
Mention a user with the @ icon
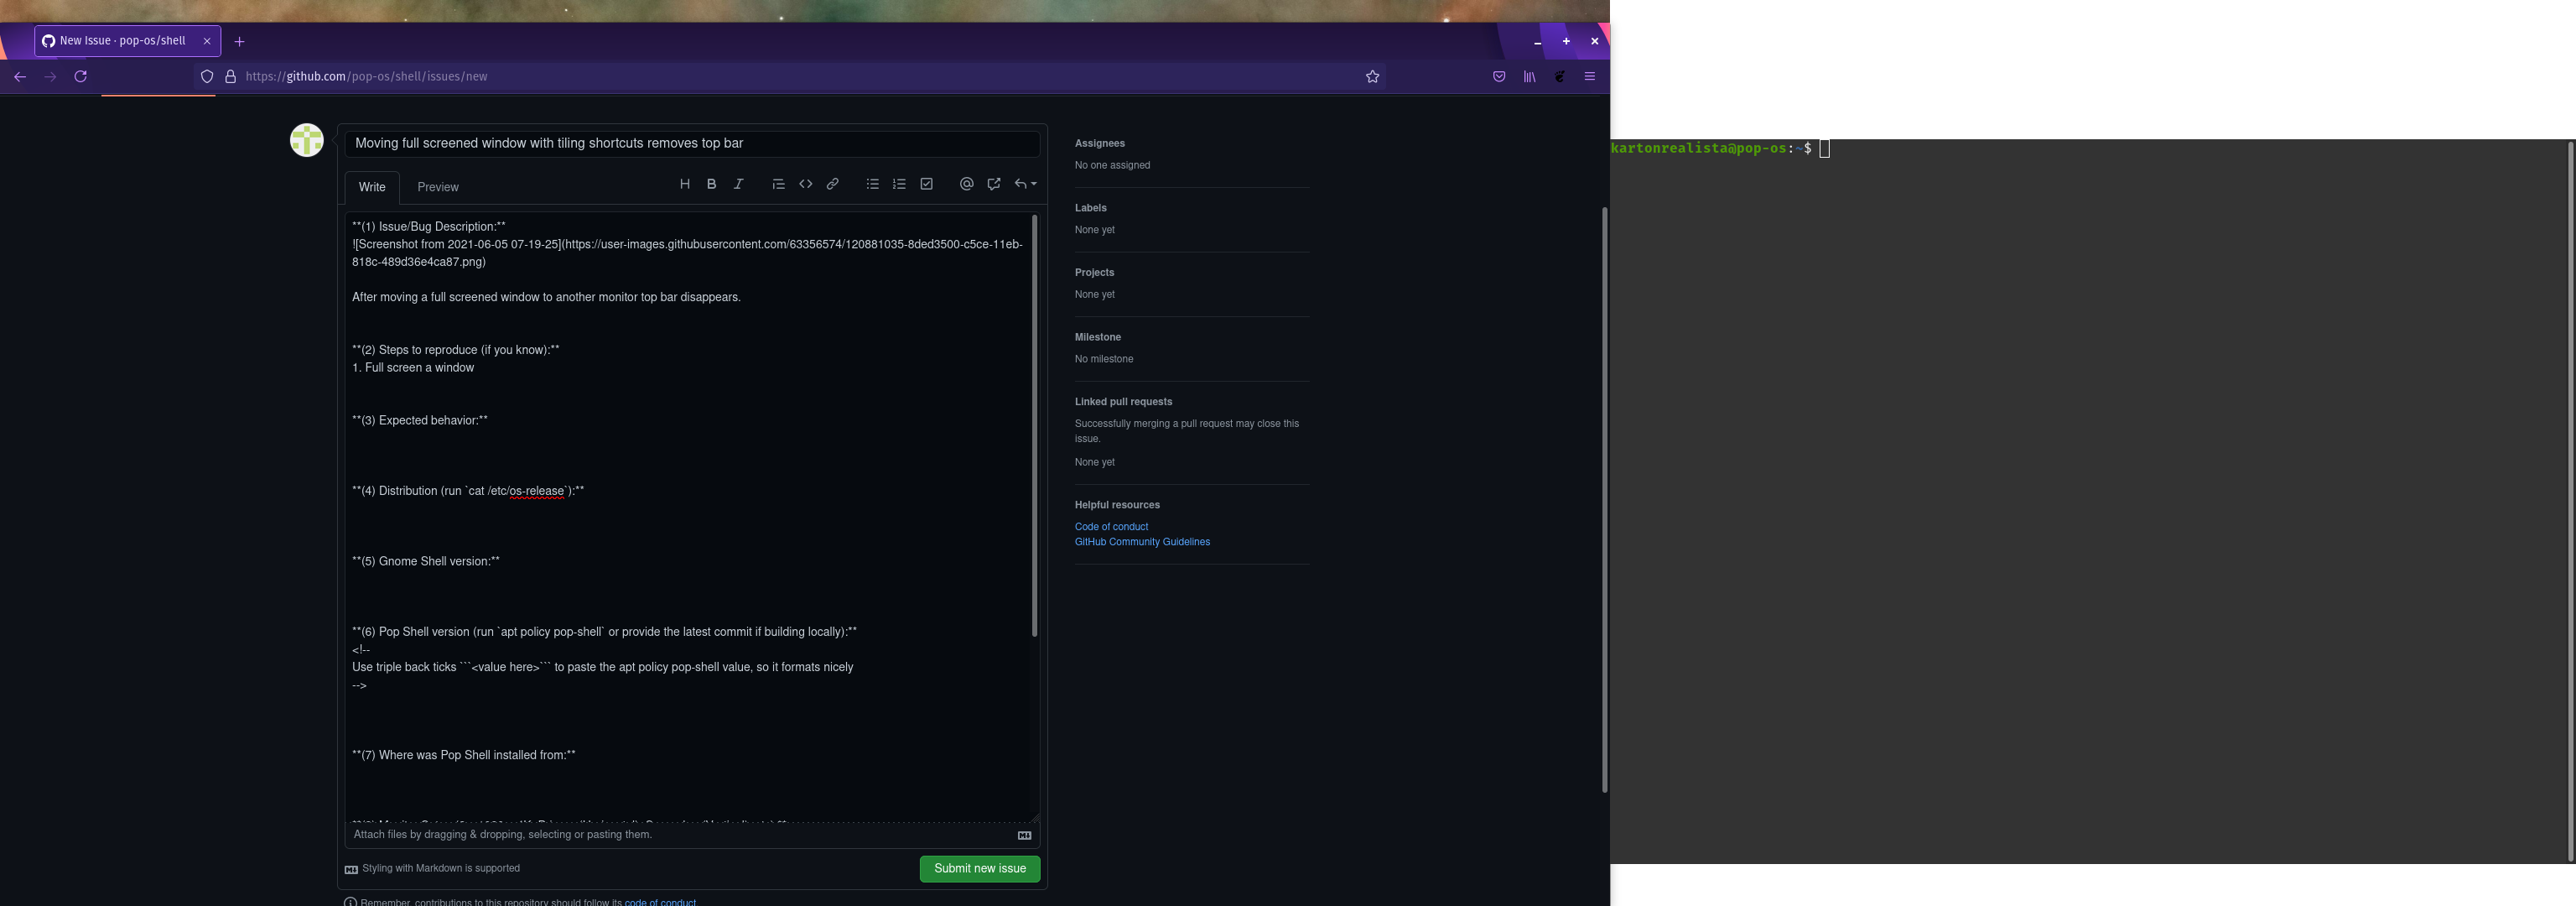(966, 183)
